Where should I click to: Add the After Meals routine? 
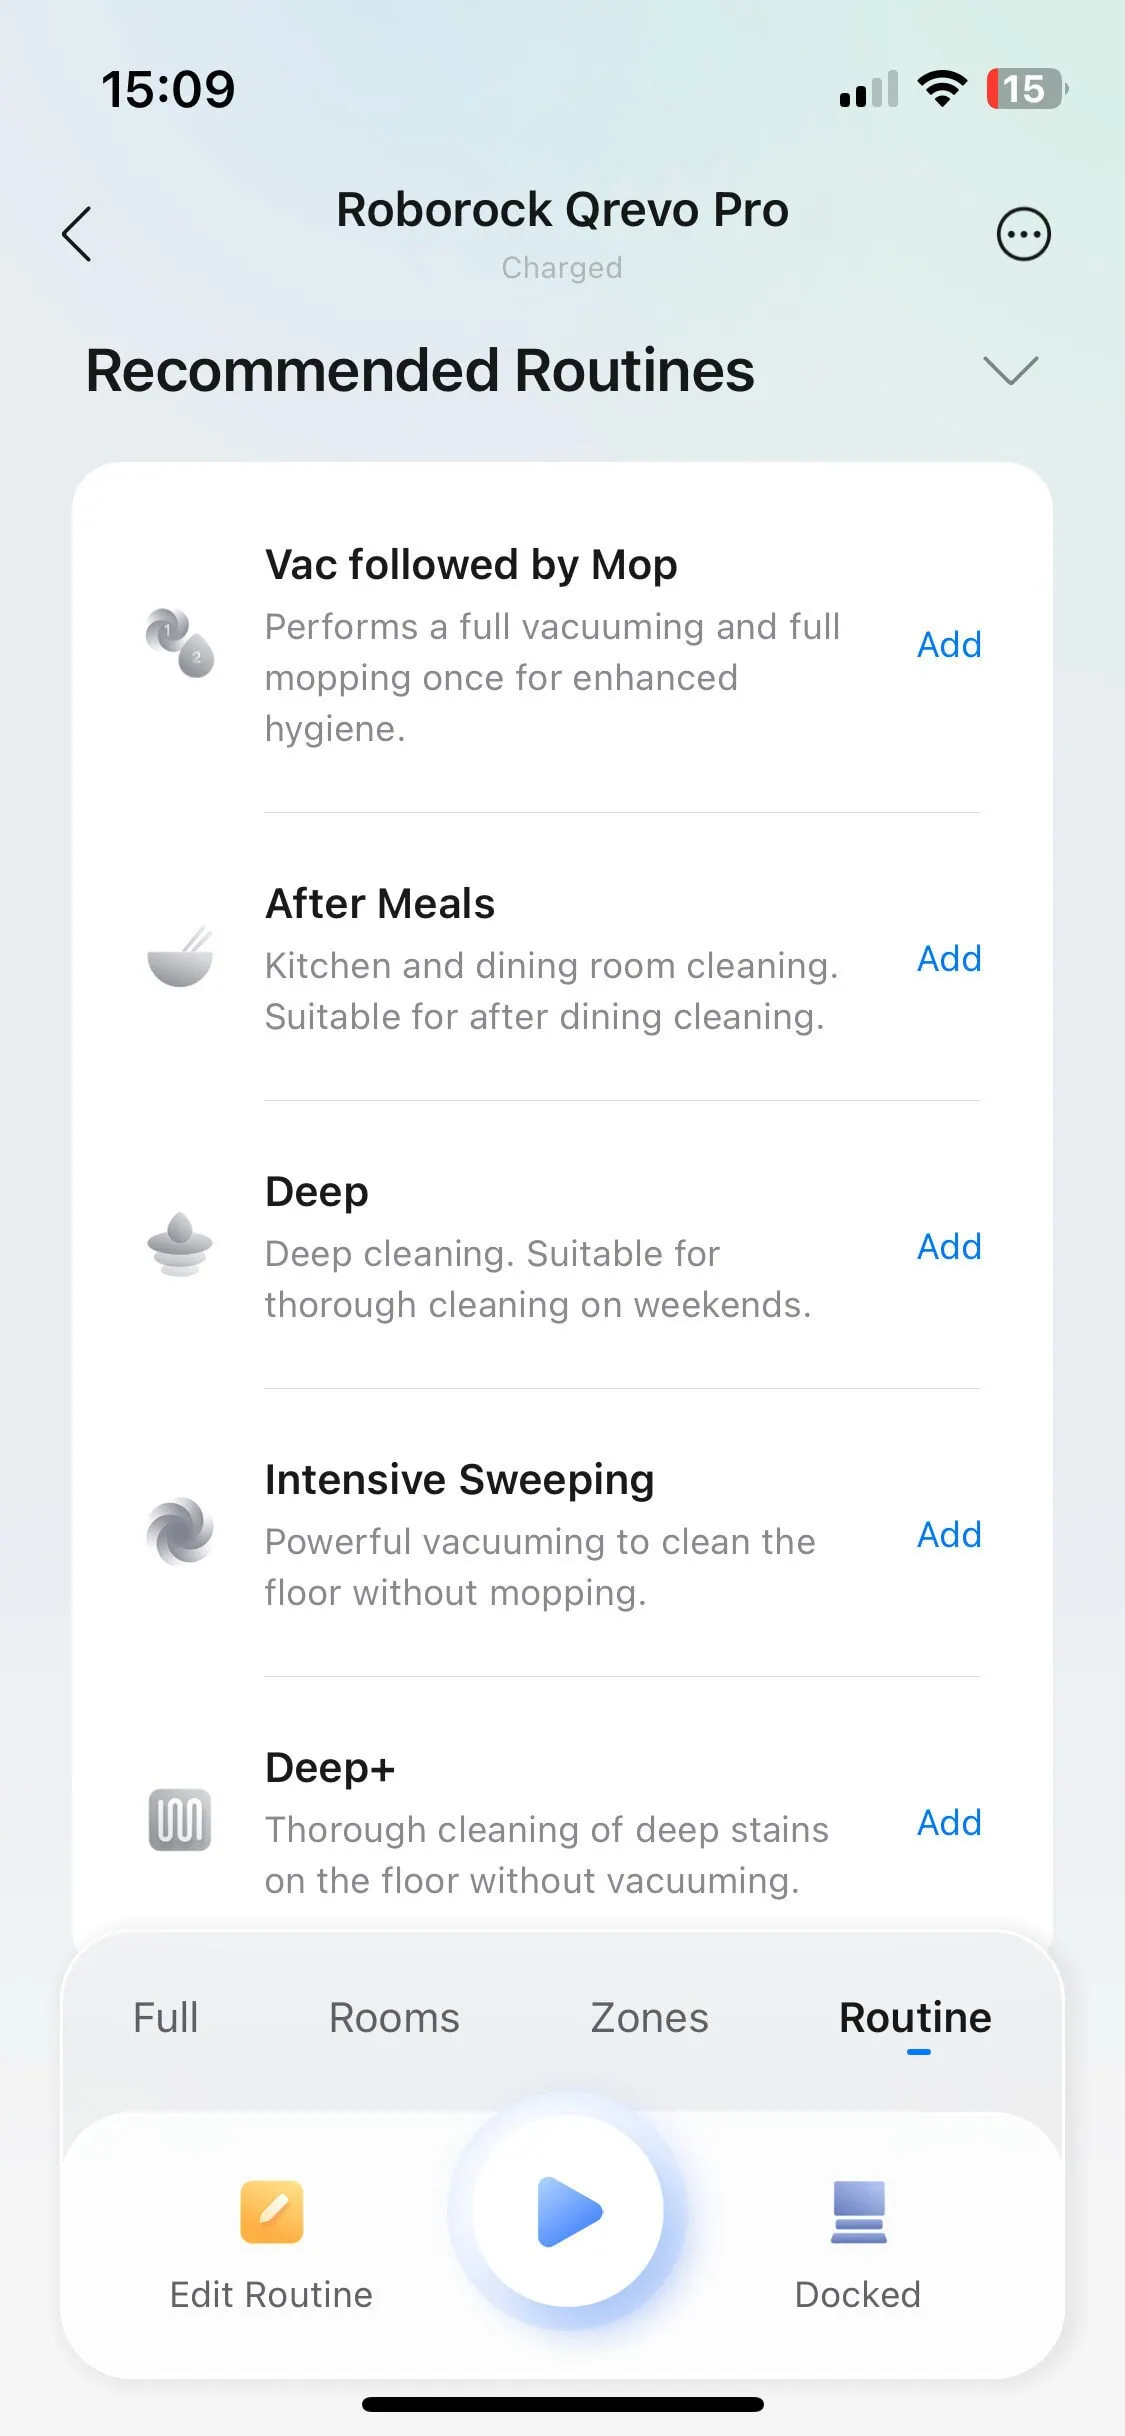click(x=949, y=959)
